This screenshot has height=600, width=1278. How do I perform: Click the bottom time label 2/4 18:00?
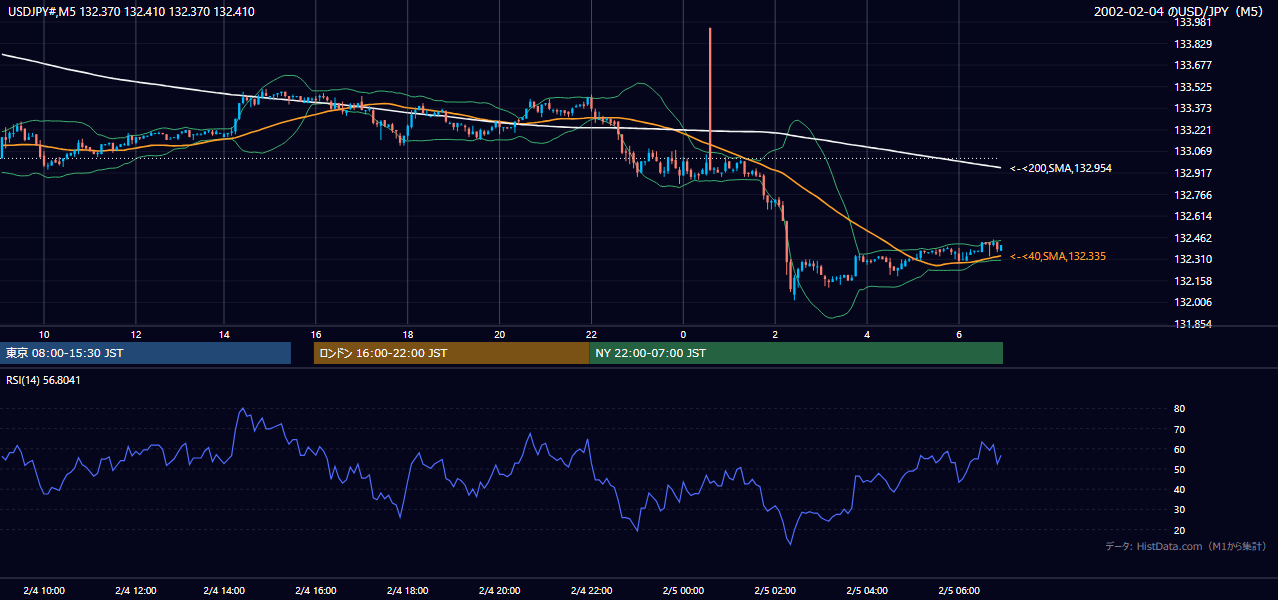(x=408, y=590)
